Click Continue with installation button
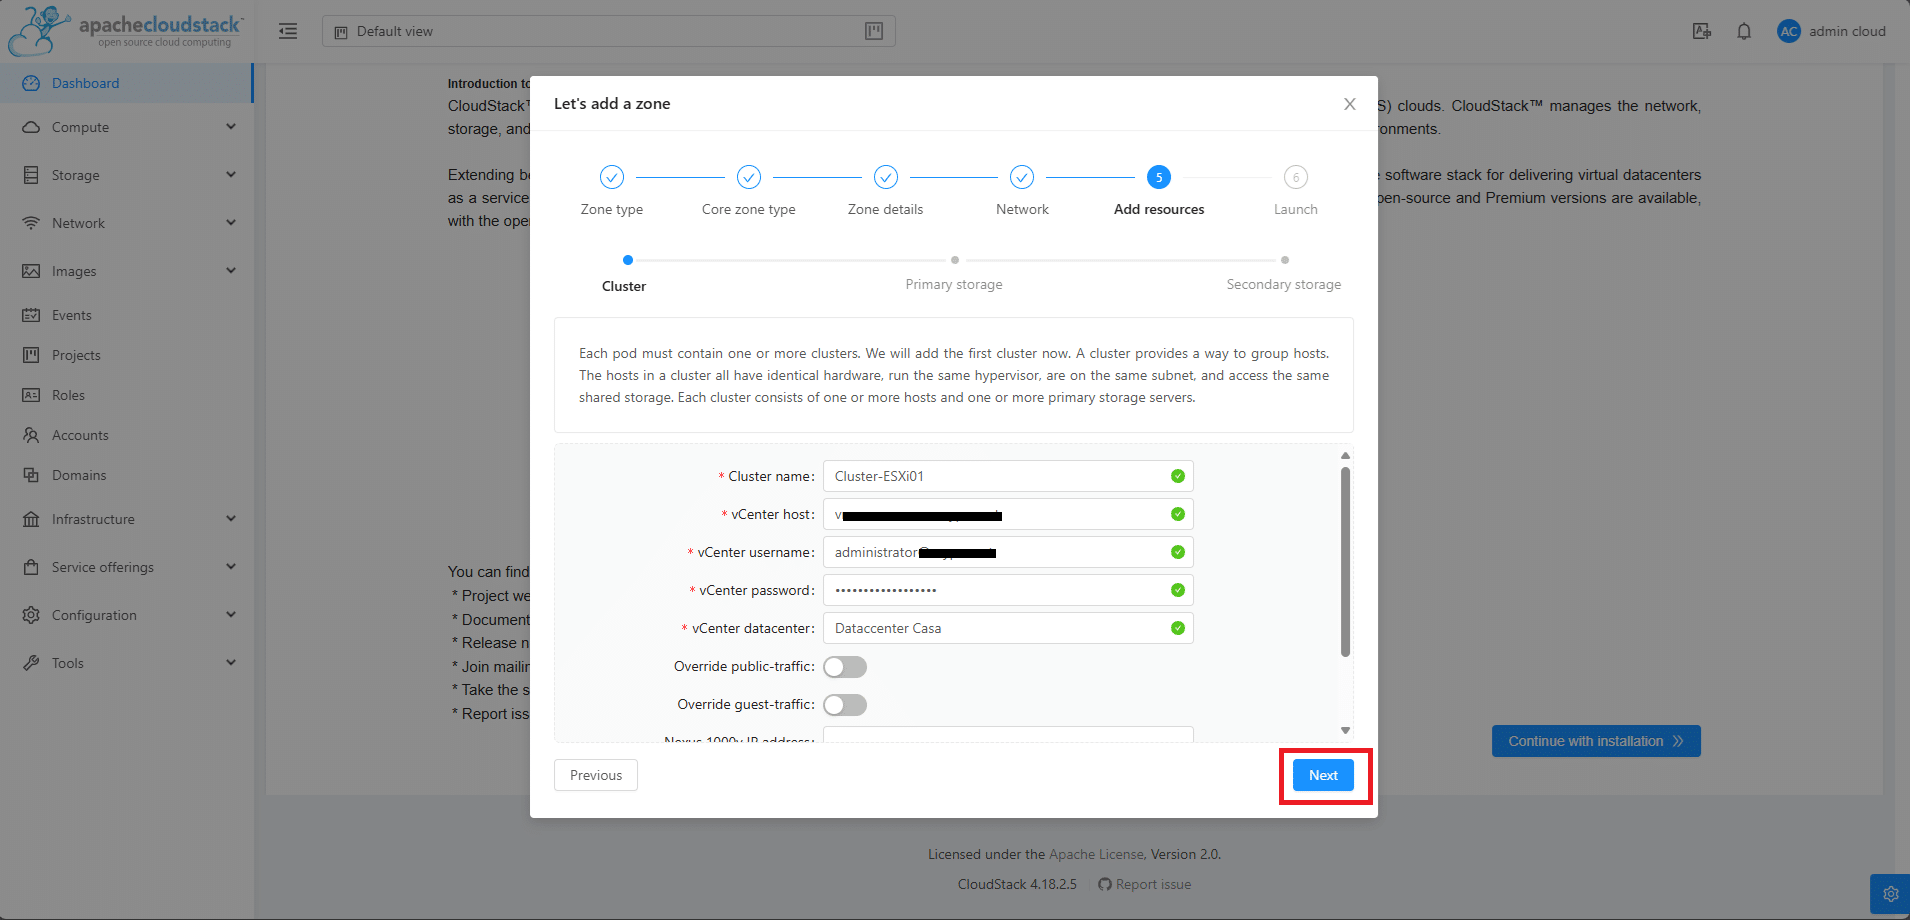Screen dimensions: 1910x920 [x=1596, y=741]
